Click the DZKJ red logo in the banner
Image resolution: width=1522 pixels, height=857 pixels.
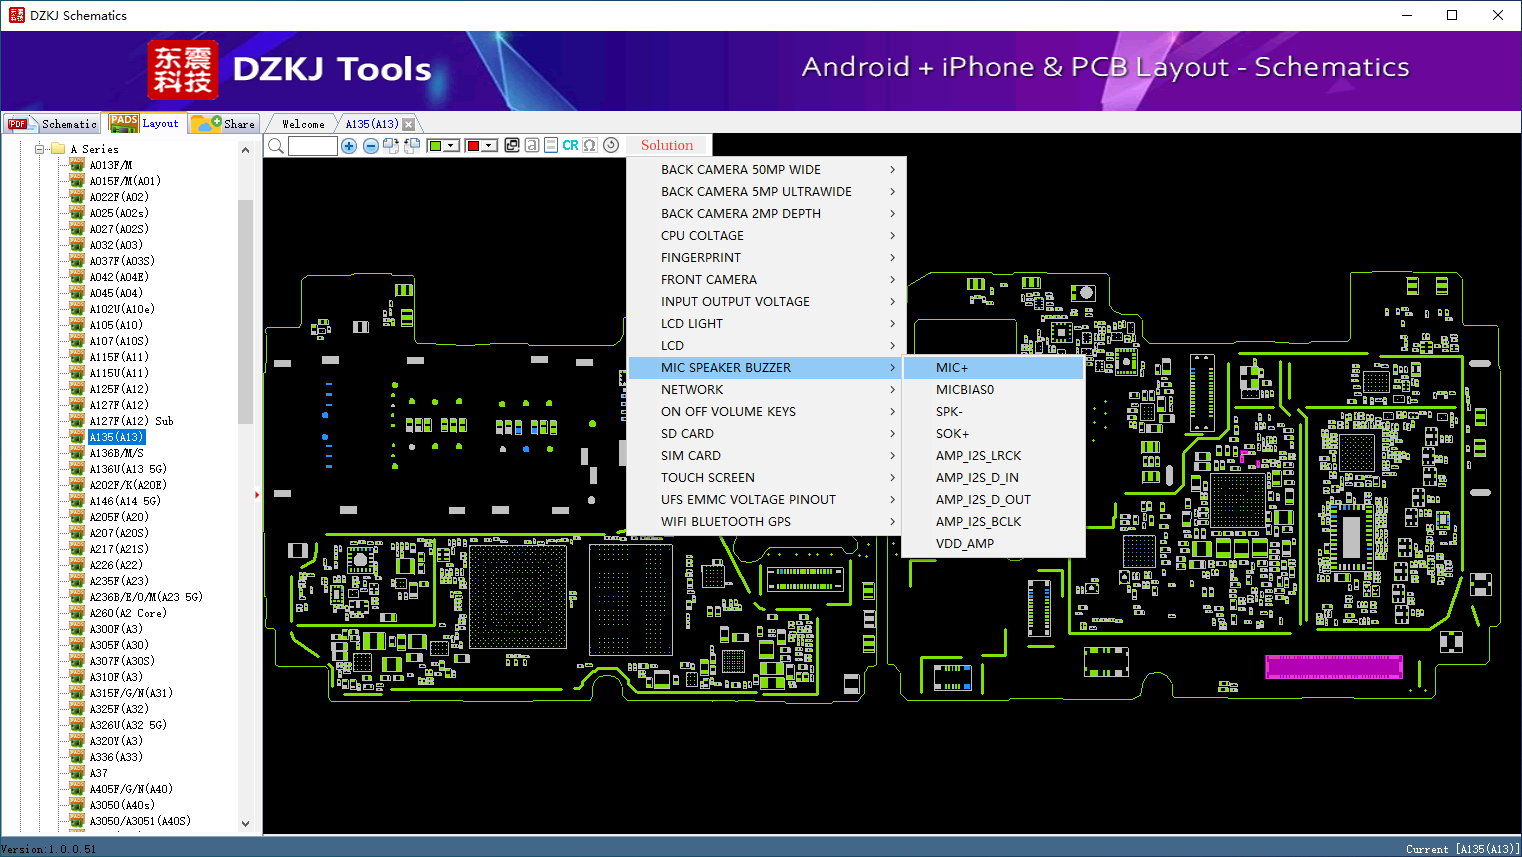[182, 70]
